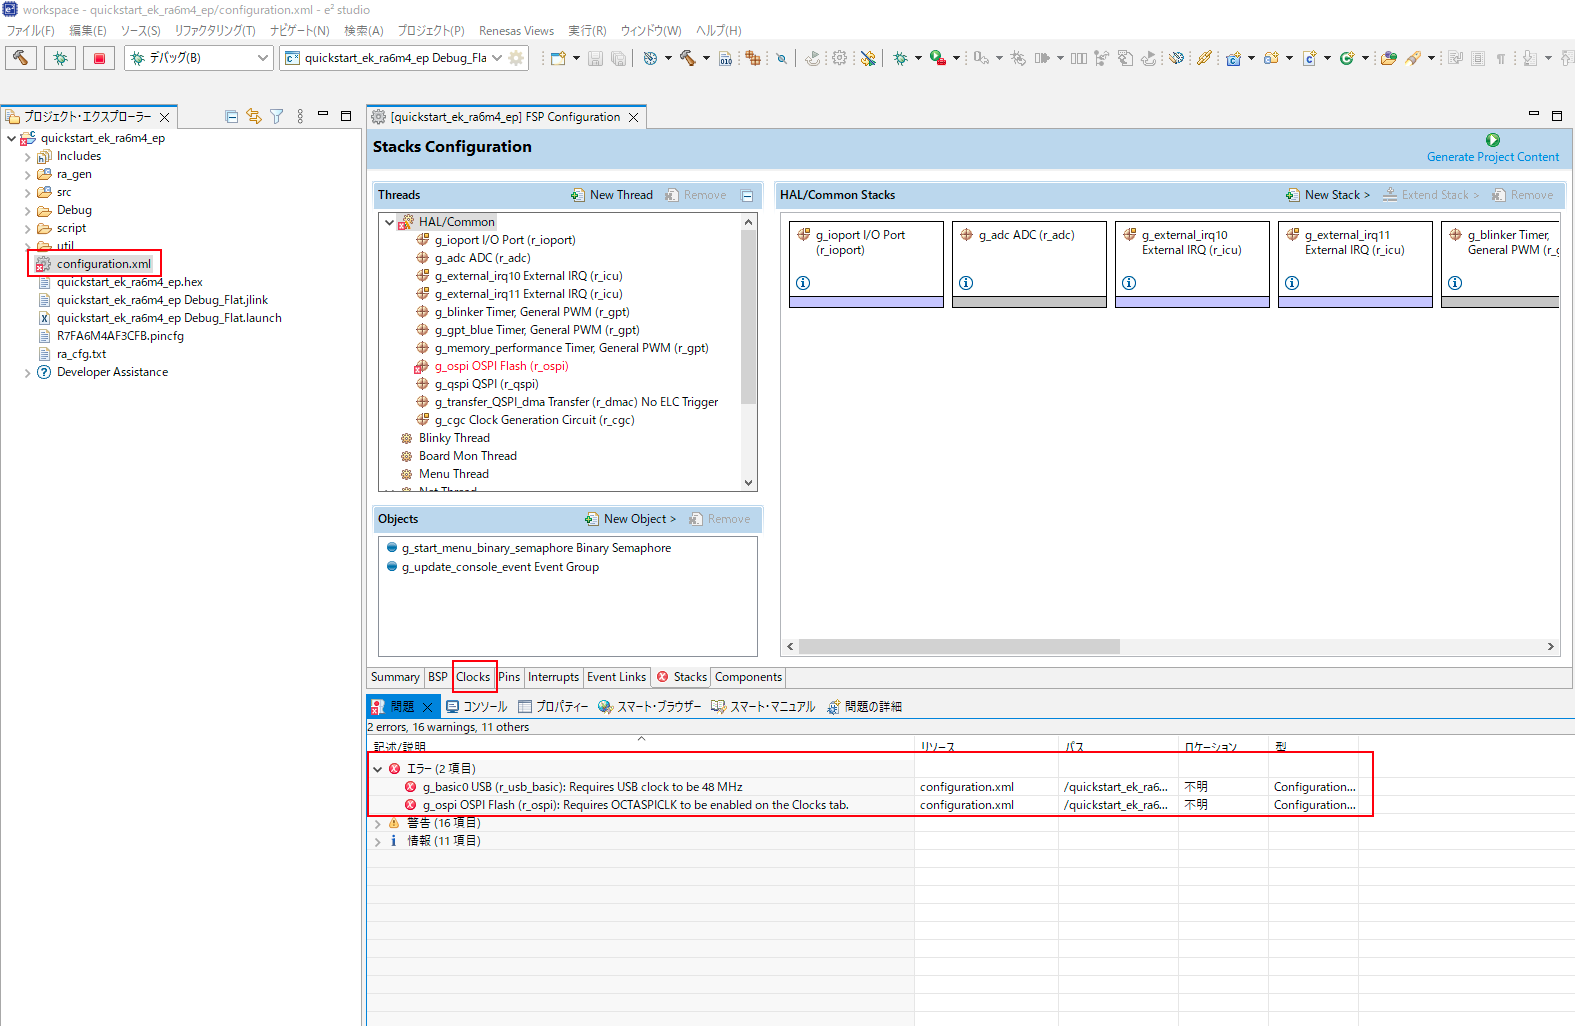This screenshot has width=1575, height=1026.
Task: Click collapse all icon in Project Explorer
Action: point(231,117)
